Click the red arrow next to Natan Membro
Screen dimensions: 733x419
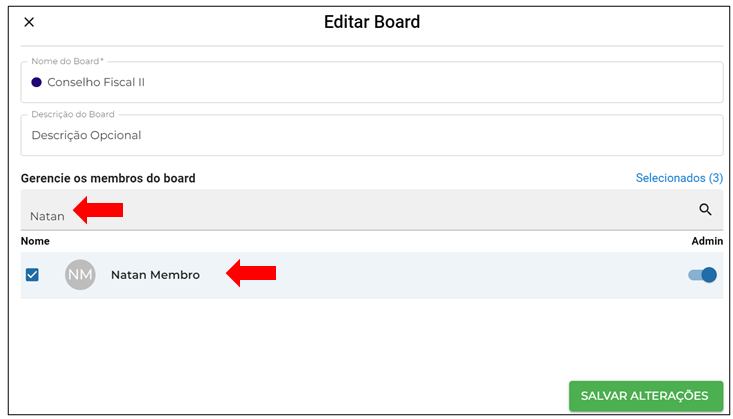click(251, 273)
